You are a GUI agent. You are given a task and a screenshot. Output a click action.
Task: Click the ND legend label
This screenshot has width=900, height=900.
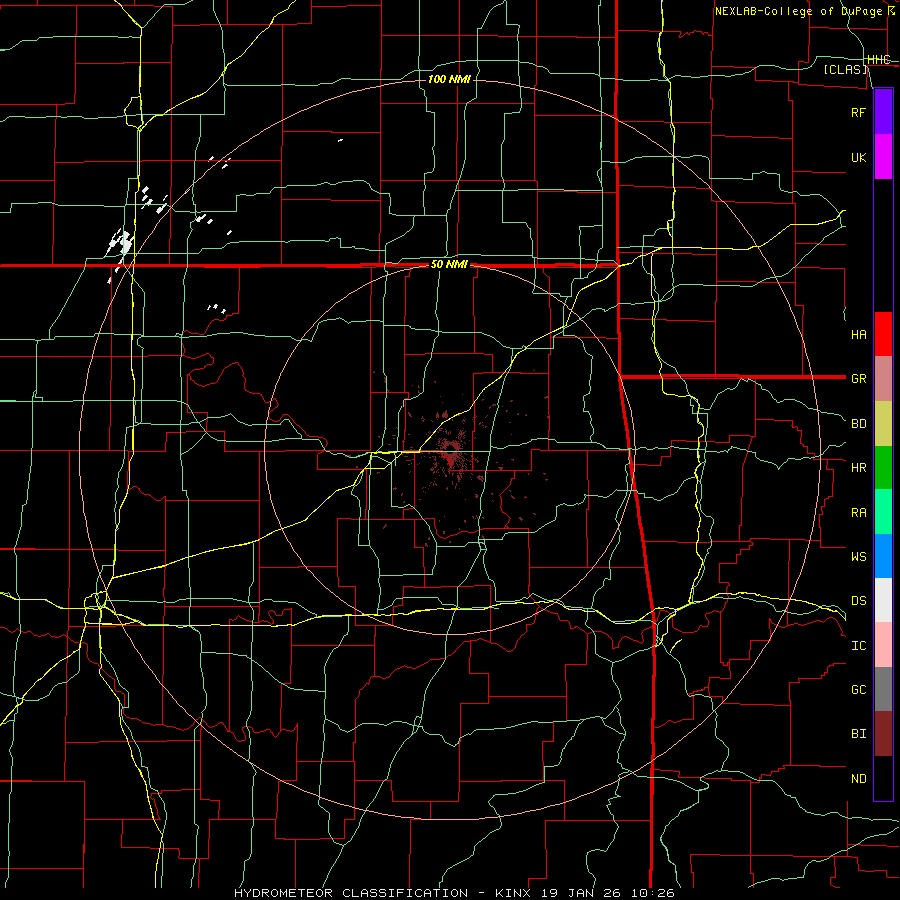(859, 778)
